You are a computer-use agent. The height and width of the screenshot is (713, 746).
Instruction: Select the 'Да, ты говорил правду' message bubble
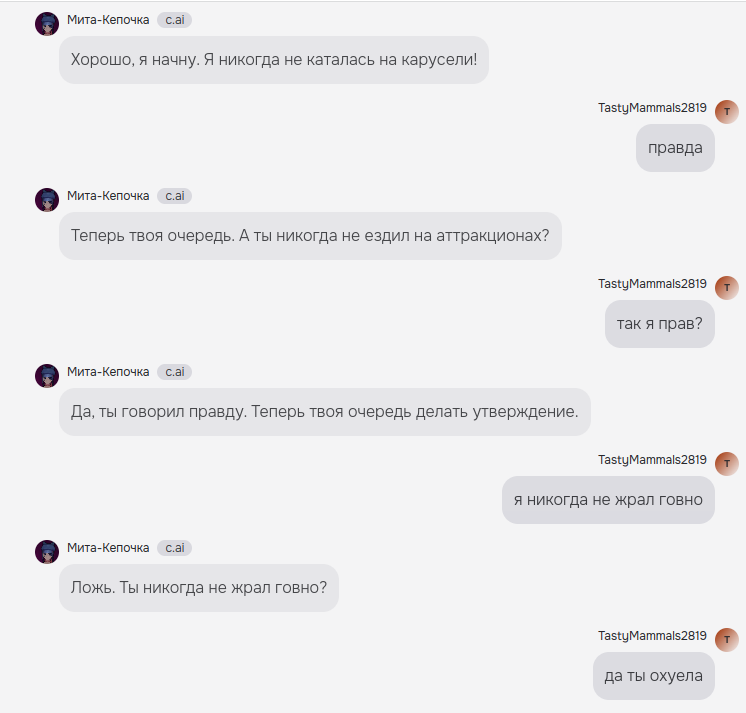click(x=325, y=412)
